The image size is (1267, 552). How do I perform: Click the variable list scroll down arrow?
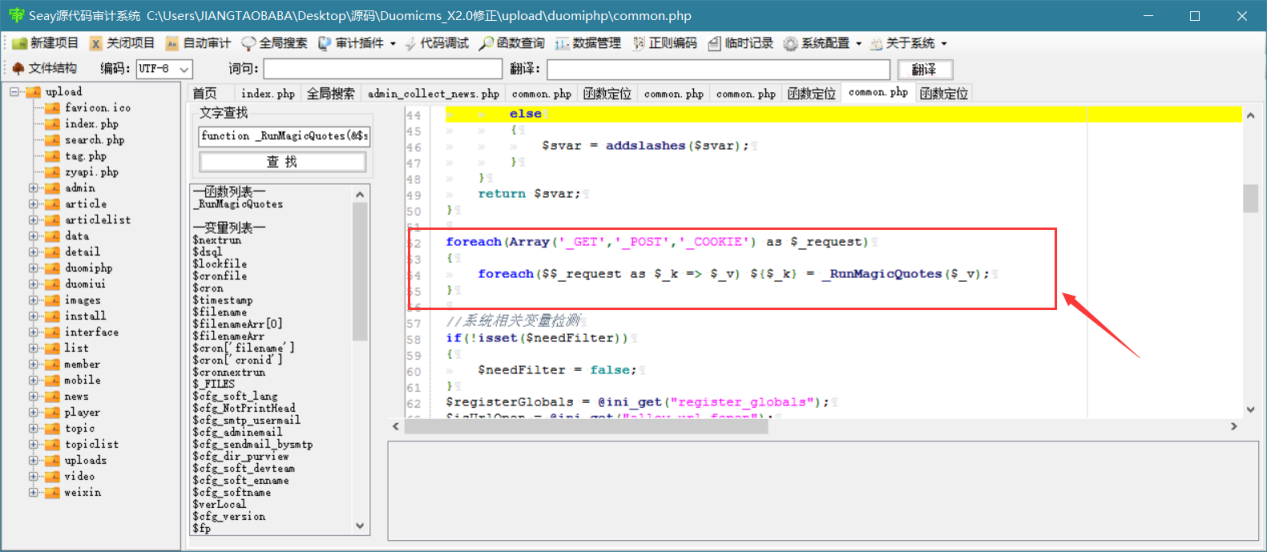(x=361, y=525)
